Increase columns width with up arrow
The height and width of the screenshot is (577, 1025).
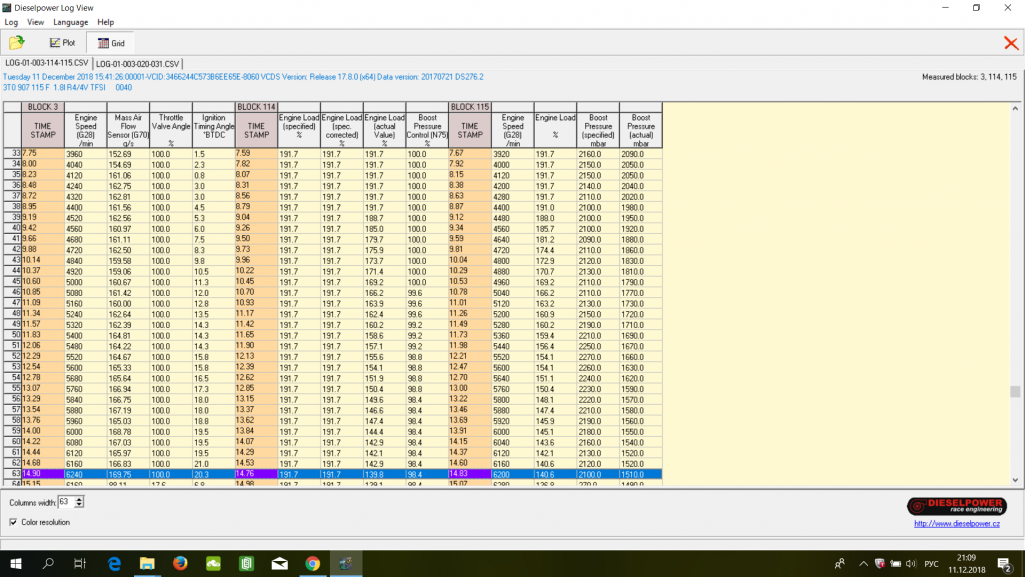click(x=80, y=498)
